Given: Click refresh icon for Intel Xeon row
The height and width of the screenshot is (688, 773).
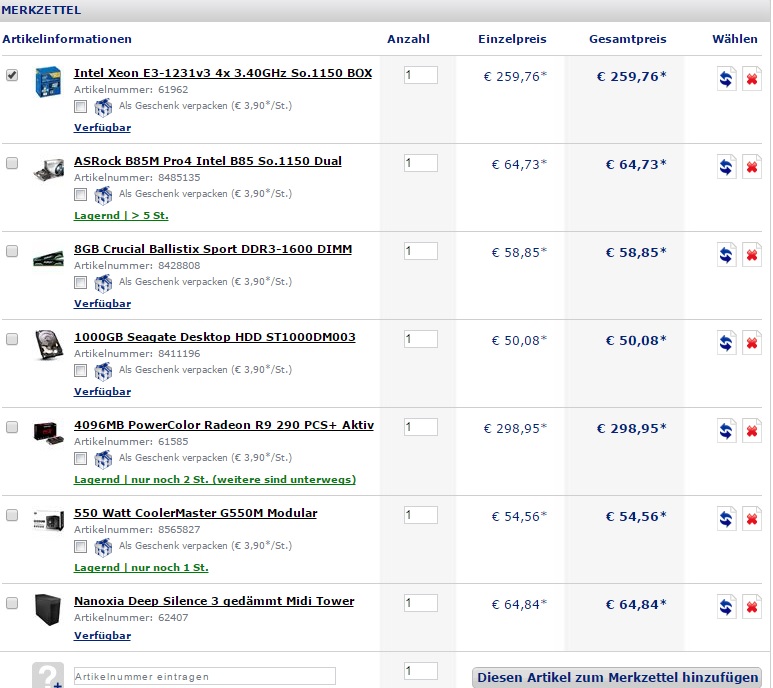Looking at the screenshot, I should point(726,79).
